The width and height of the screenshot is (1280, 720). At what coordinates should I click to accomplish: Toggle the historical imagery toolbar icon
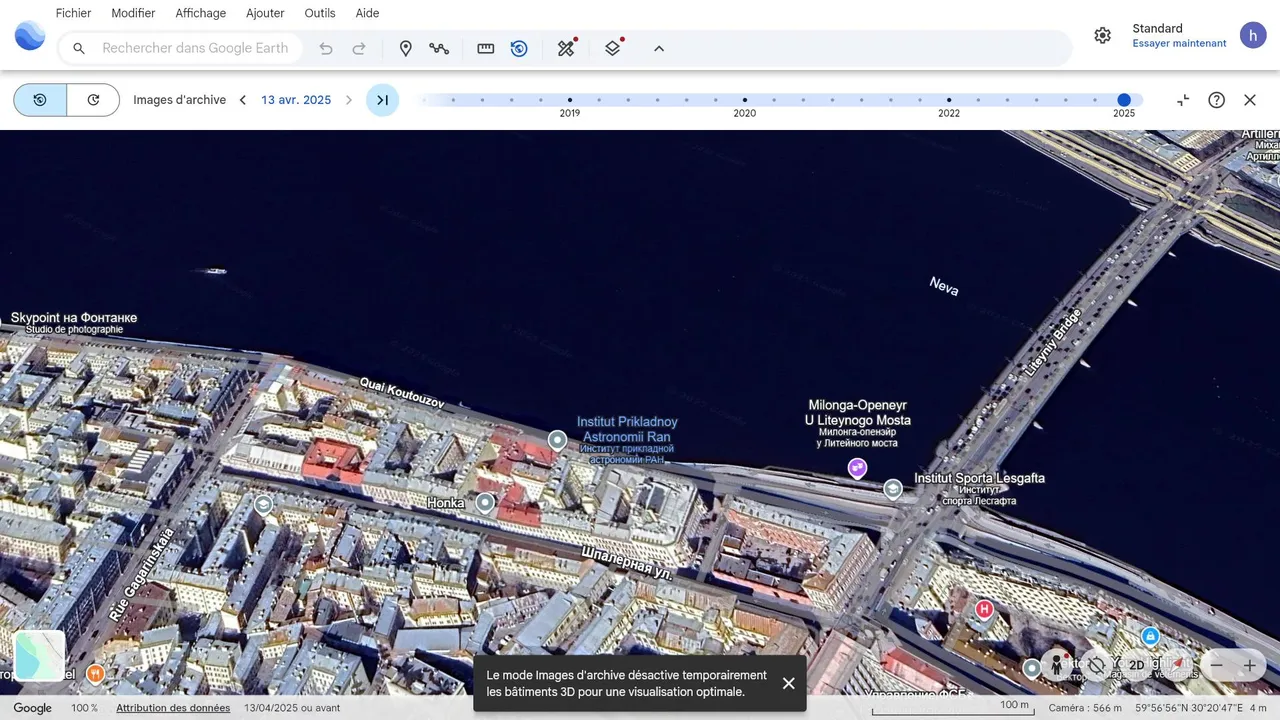(x=519, y=48)
